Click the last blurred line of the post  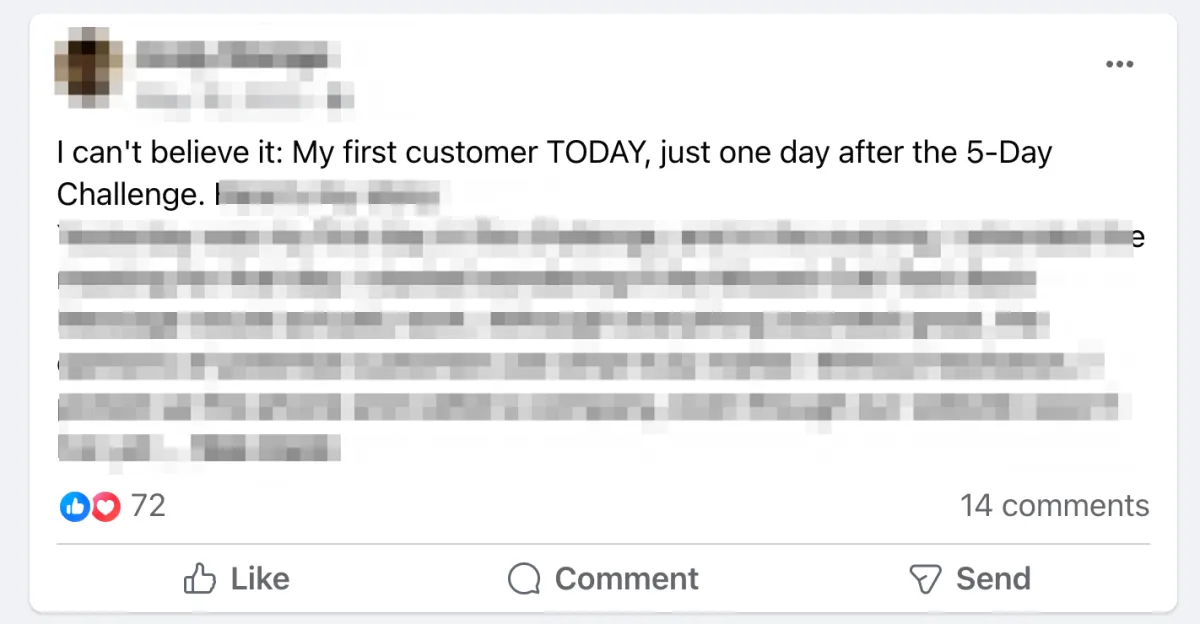(199, 447)
